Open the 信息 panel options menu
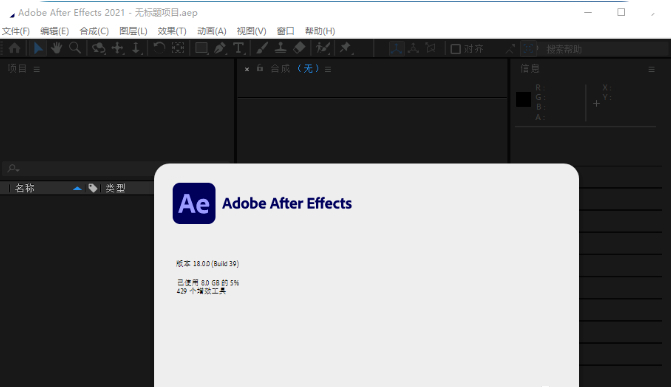Viewport: 671px width, 387px height. point(651,69)
